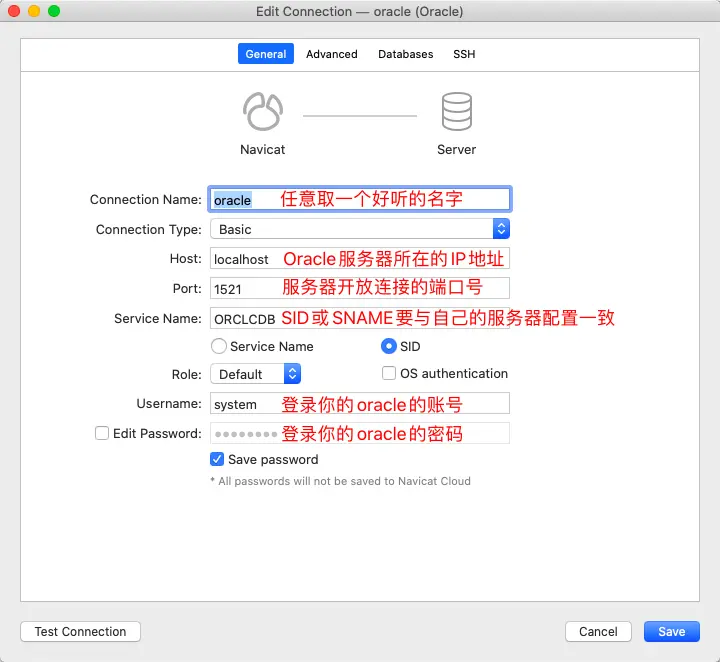Click the Port input field
The height and width of the screenshot is (662, 720).
[x=360, y=288]
